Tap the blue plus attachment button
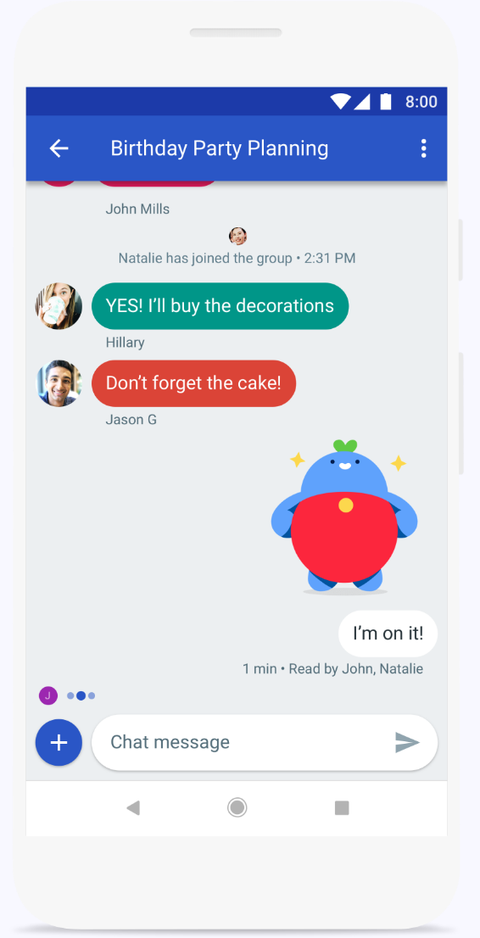 [59, 742]
